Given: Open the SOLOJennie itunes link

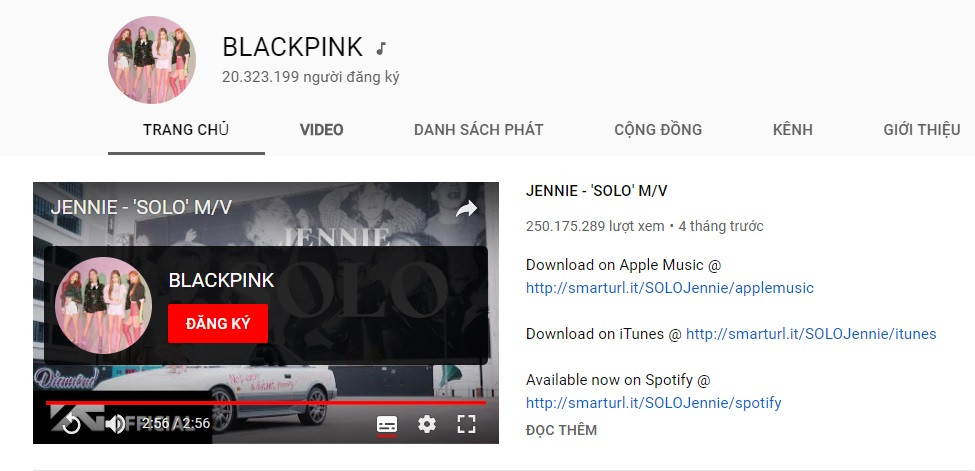Looking at the screenshot, I should [811, 334].
